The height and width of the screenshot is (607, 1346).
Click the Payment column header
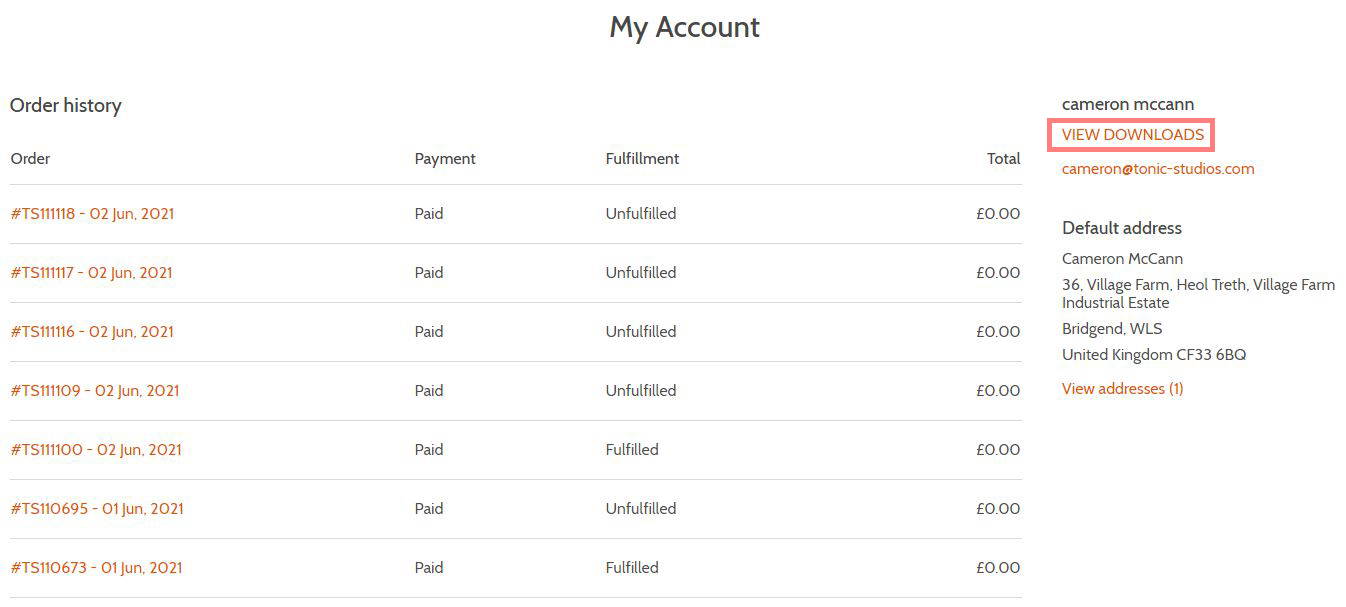click(x=445, y=158)
